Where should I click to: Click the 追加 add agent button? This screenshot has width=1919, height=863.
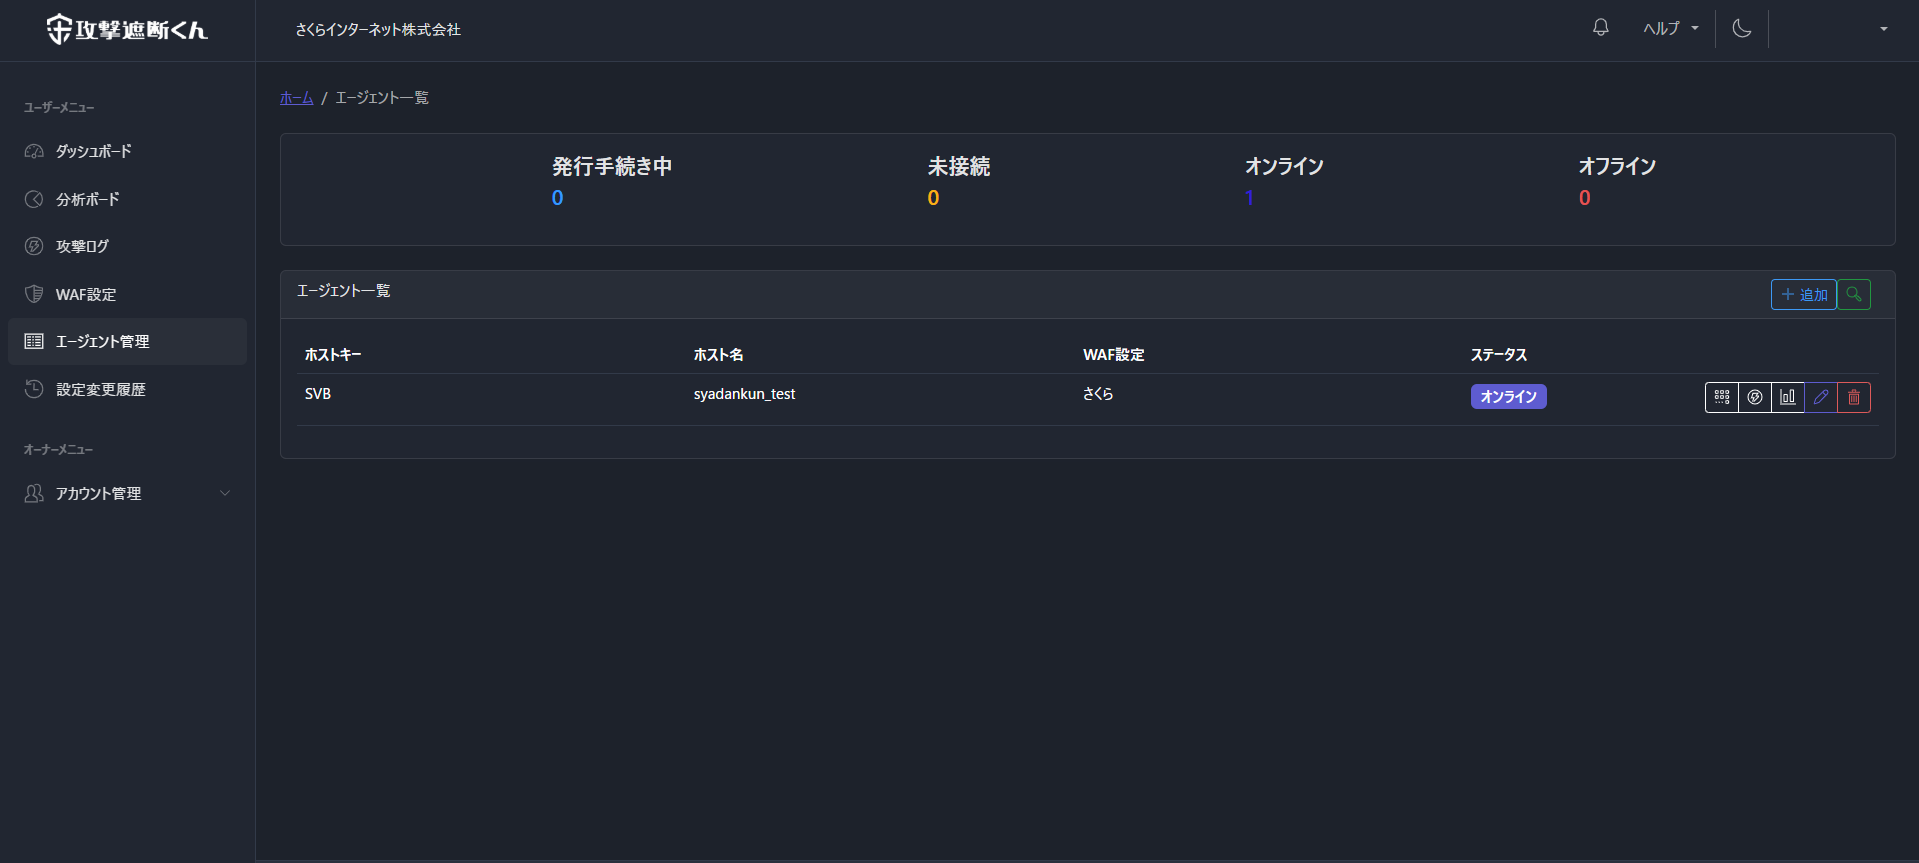click(x=1803, y=294)
